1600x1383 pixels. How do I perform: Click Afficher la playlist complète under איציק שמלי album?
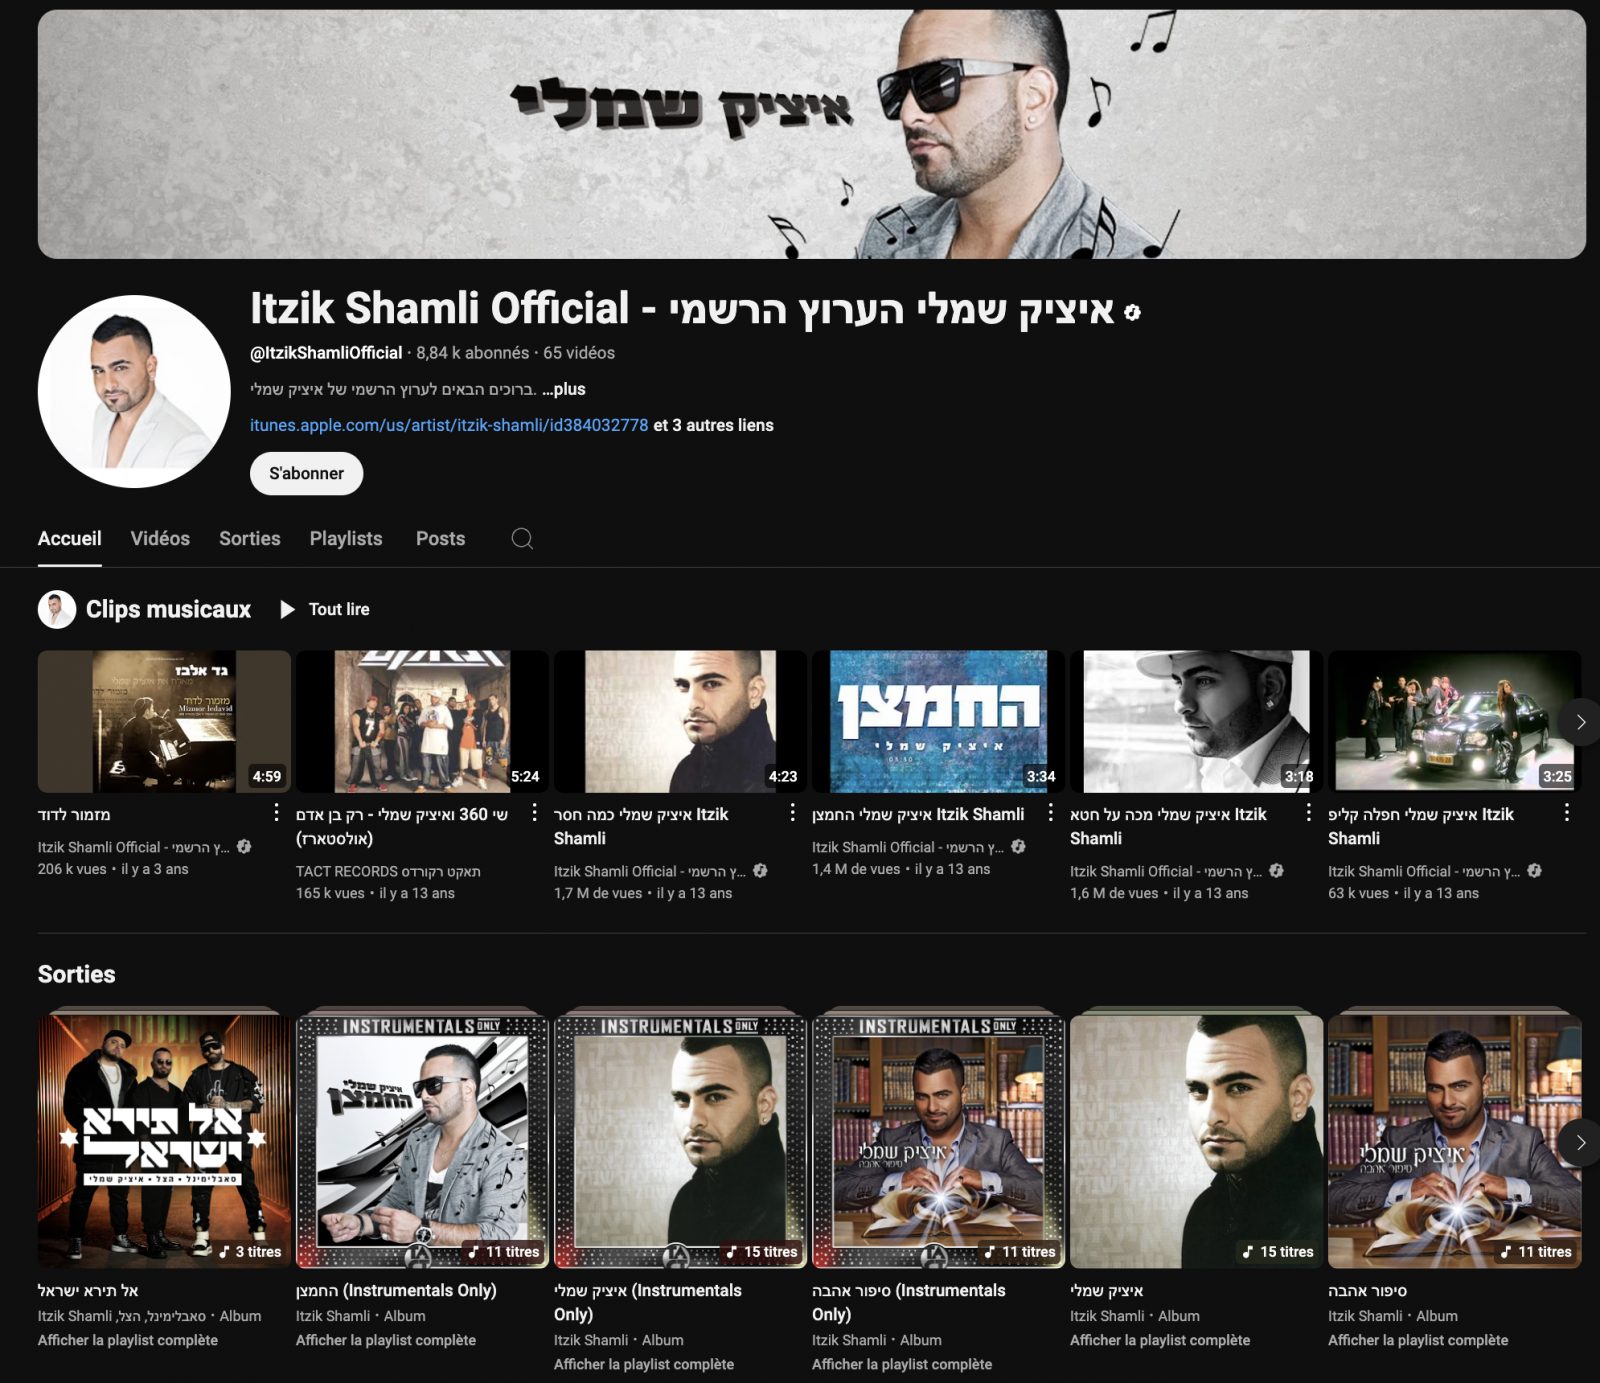1160,1340
